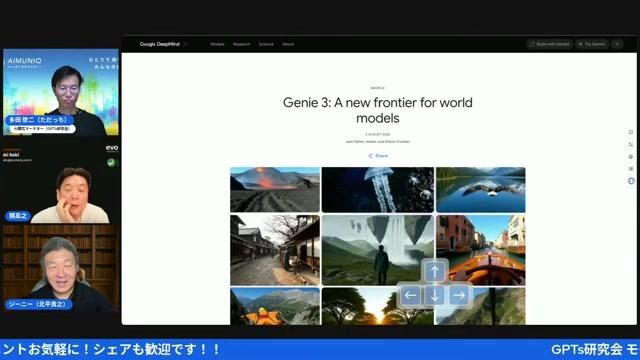The image size is (640, 360).
Task: Open the Google DeepMind home logo
Action: [x=160, y=44]
